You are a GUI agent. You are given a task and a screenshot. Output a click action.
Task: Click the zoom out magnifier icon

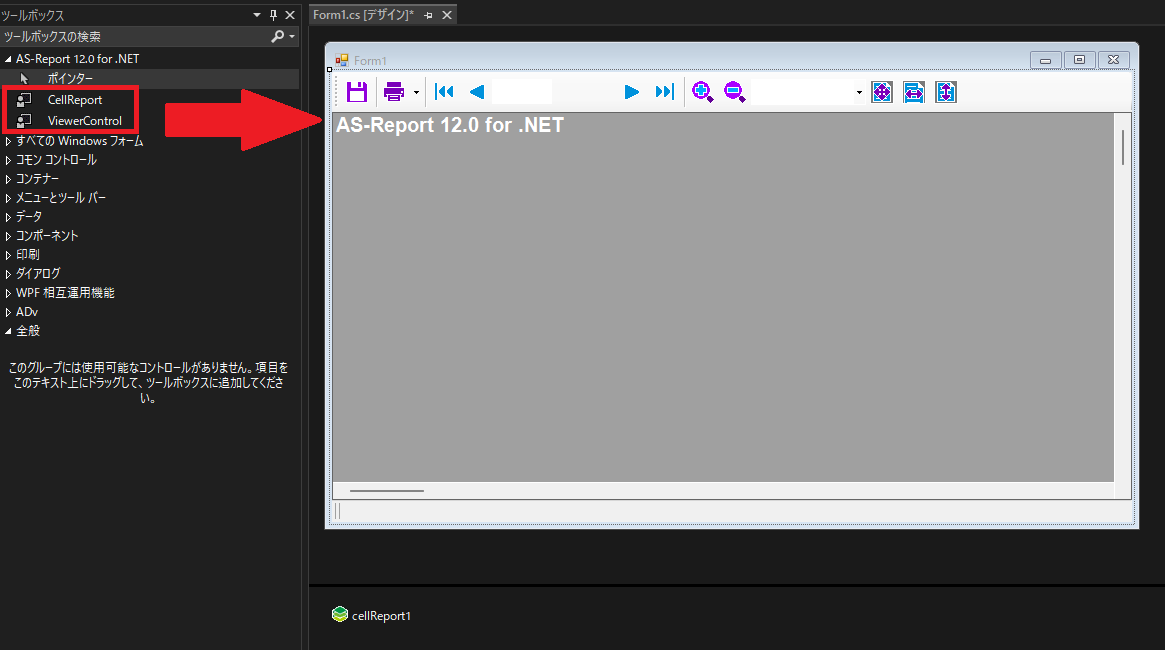tap(734, 91)
